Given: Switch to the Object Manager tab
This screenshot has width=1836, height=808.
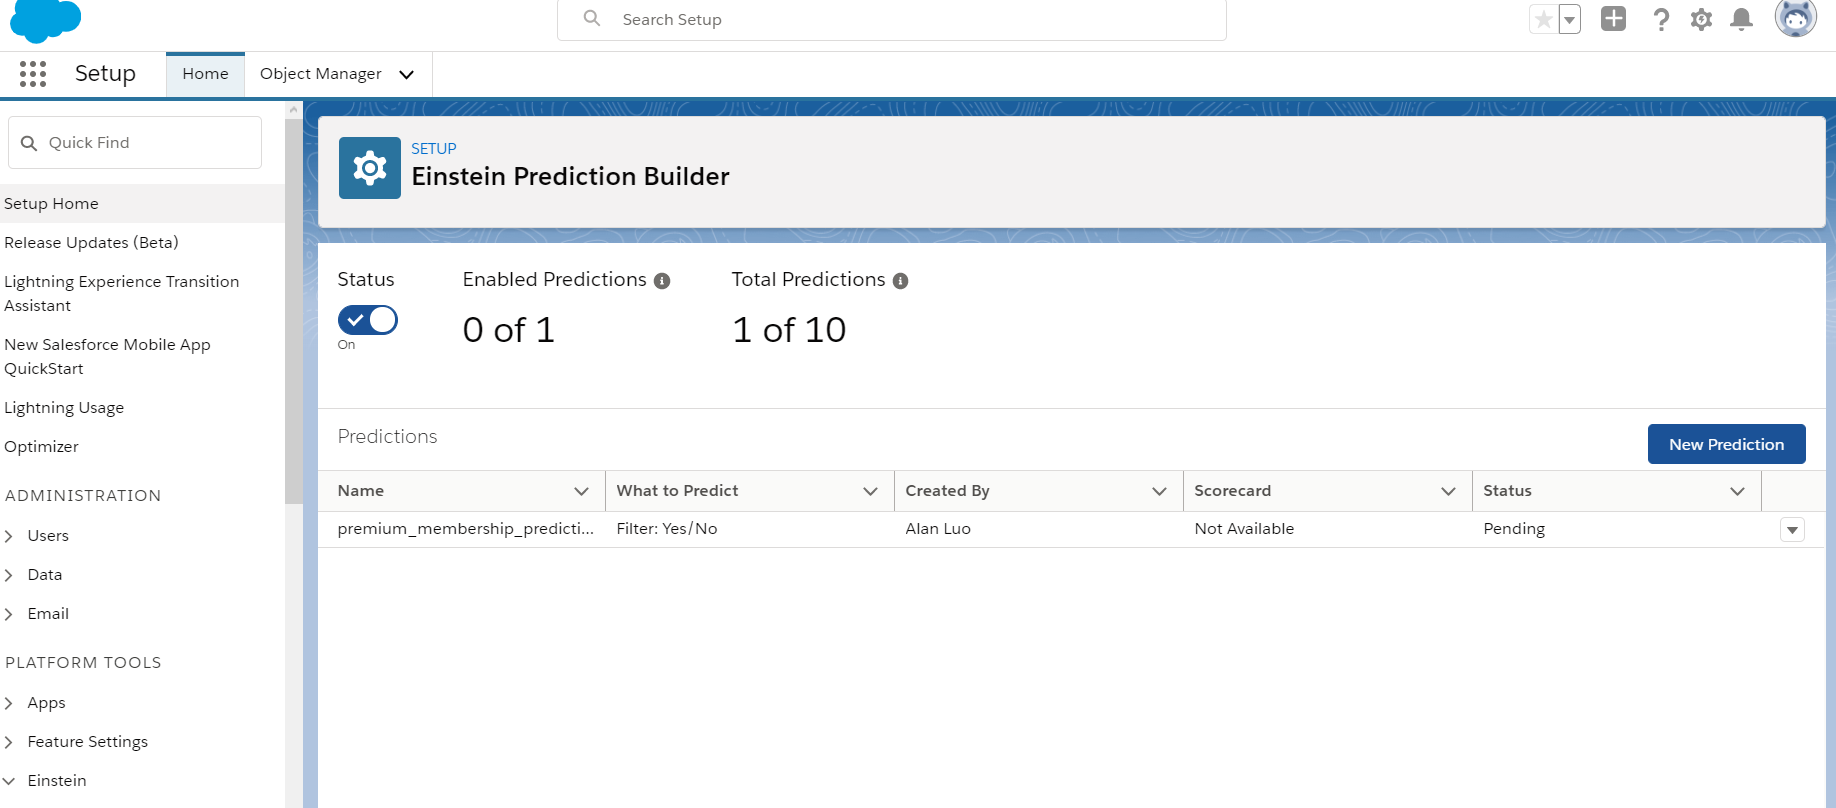Looking at the screenshot, I should (x=321, y=74).
